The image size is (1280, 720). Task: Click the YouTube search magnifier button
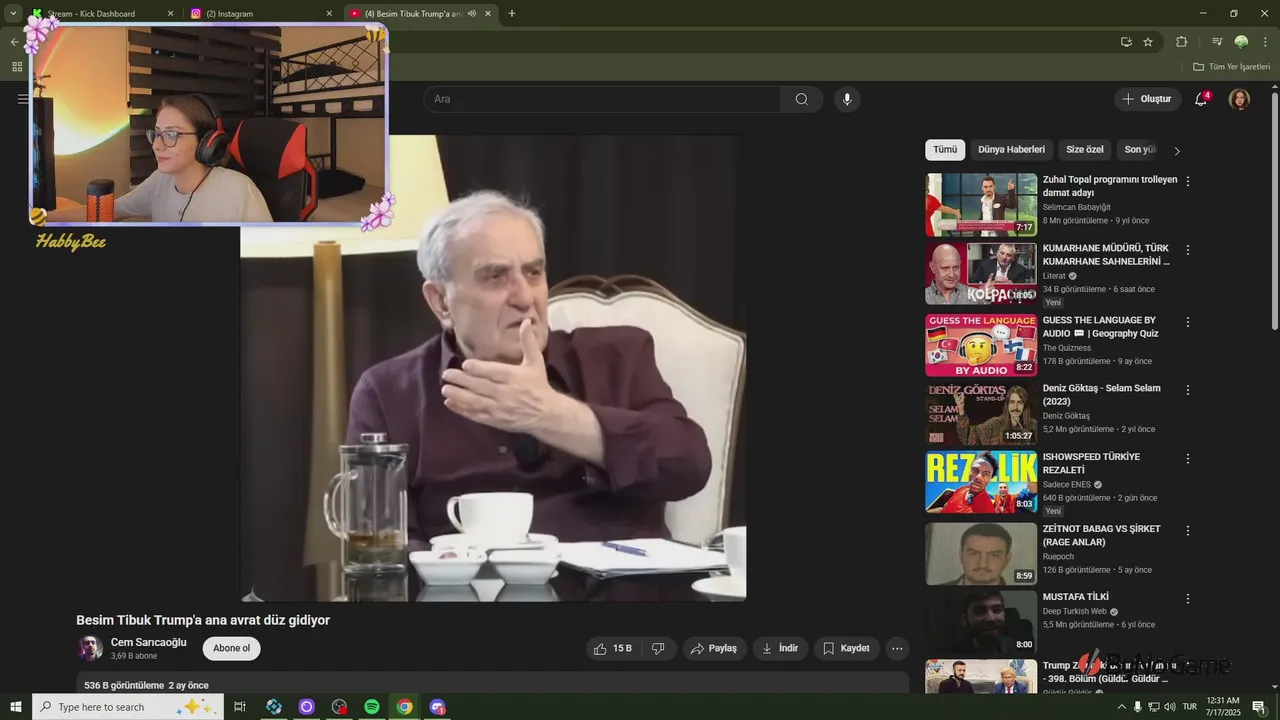(802, 99)
